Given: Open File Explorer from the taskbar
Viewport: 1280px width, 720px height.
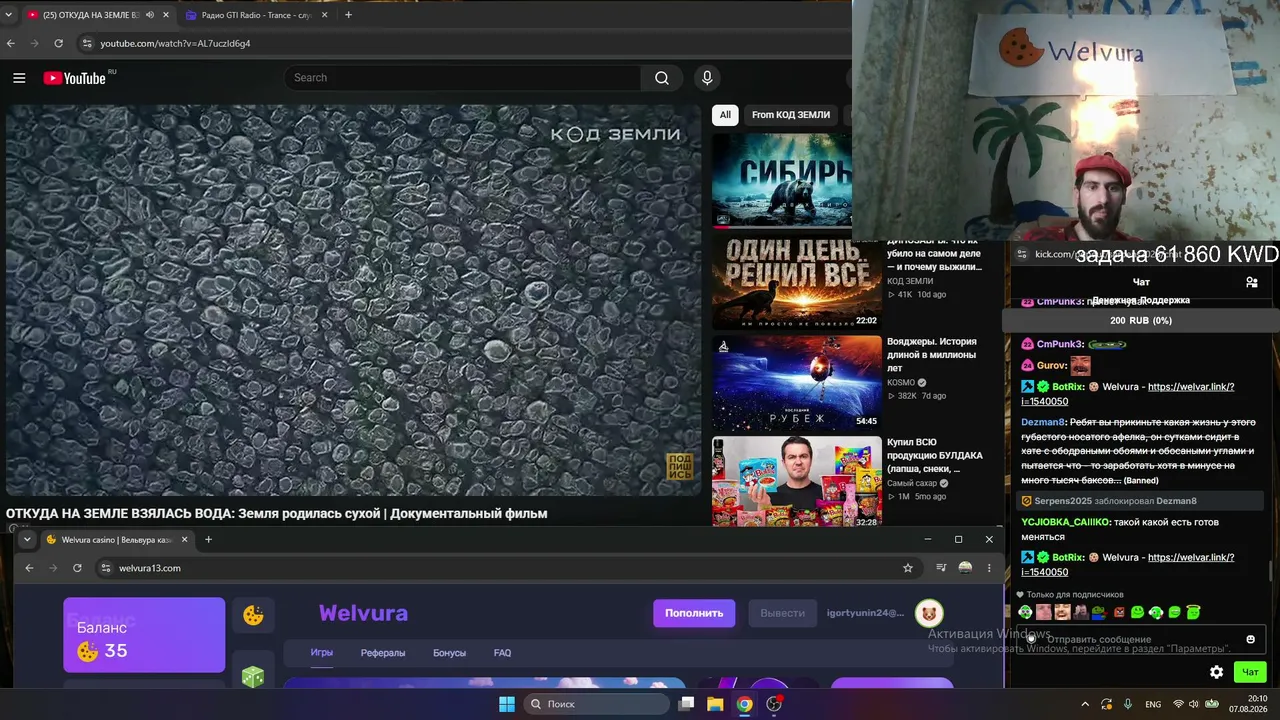Looking at the screenshot, I should tap(715, 704).
